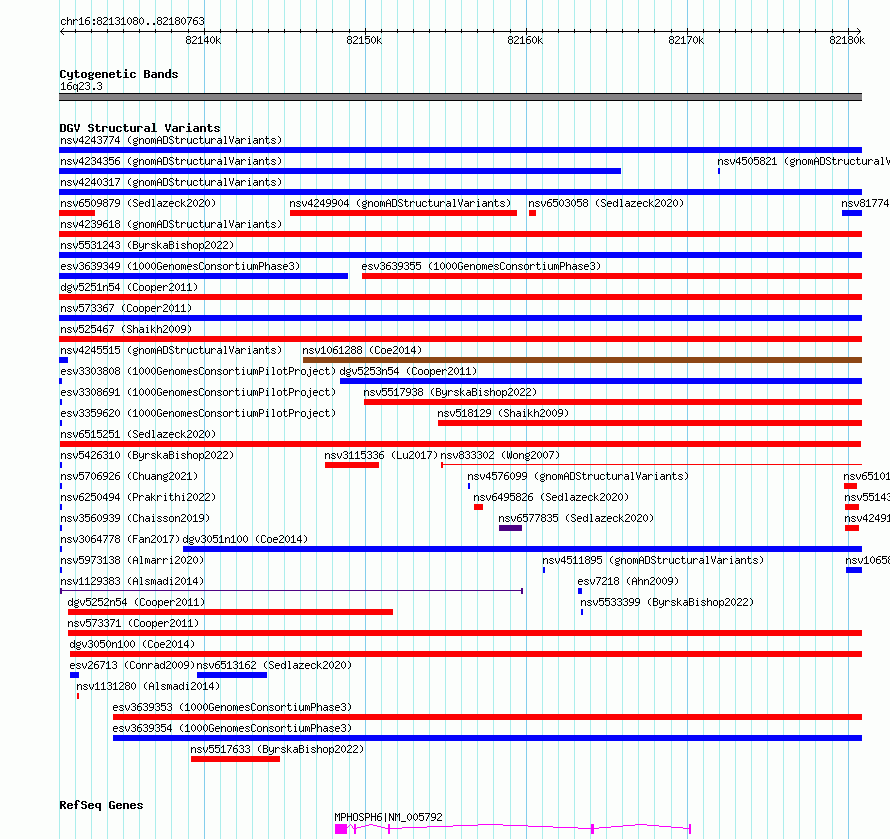Click the nsv5706926 Chuang2021 label
The width and height of the screenshot is (890, 839).
129,476
